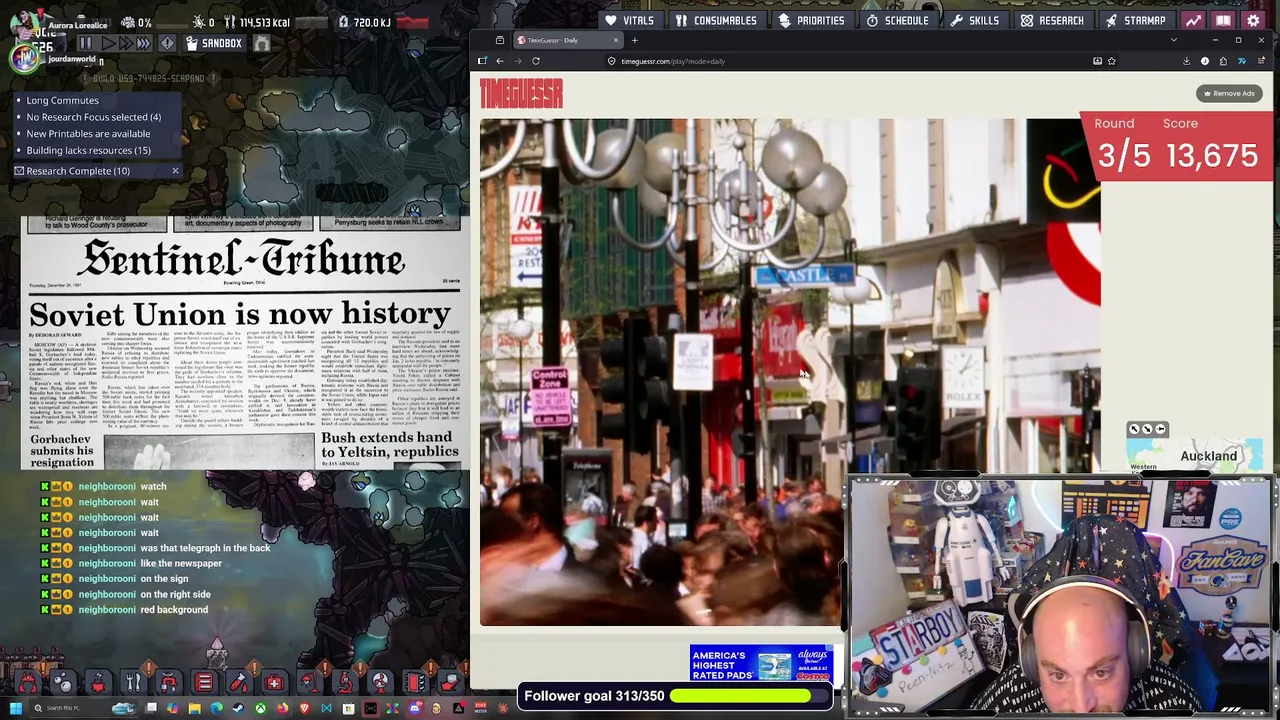The image size is (1280, 720).
Task: Click the TimeGuessr logo
Action: [x=521, y=94]
